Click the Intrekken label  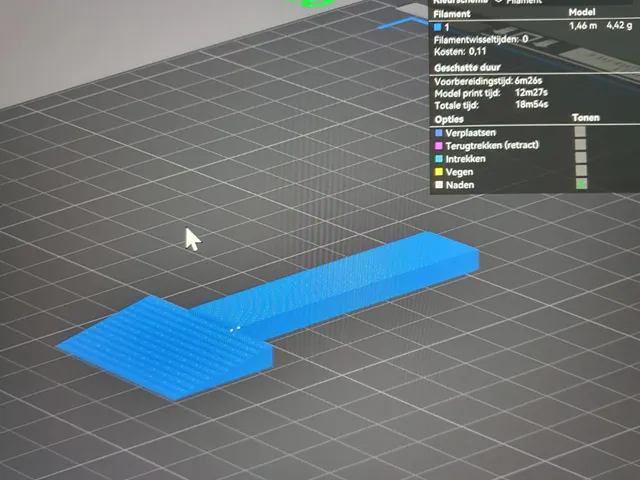tap(466, 159)
